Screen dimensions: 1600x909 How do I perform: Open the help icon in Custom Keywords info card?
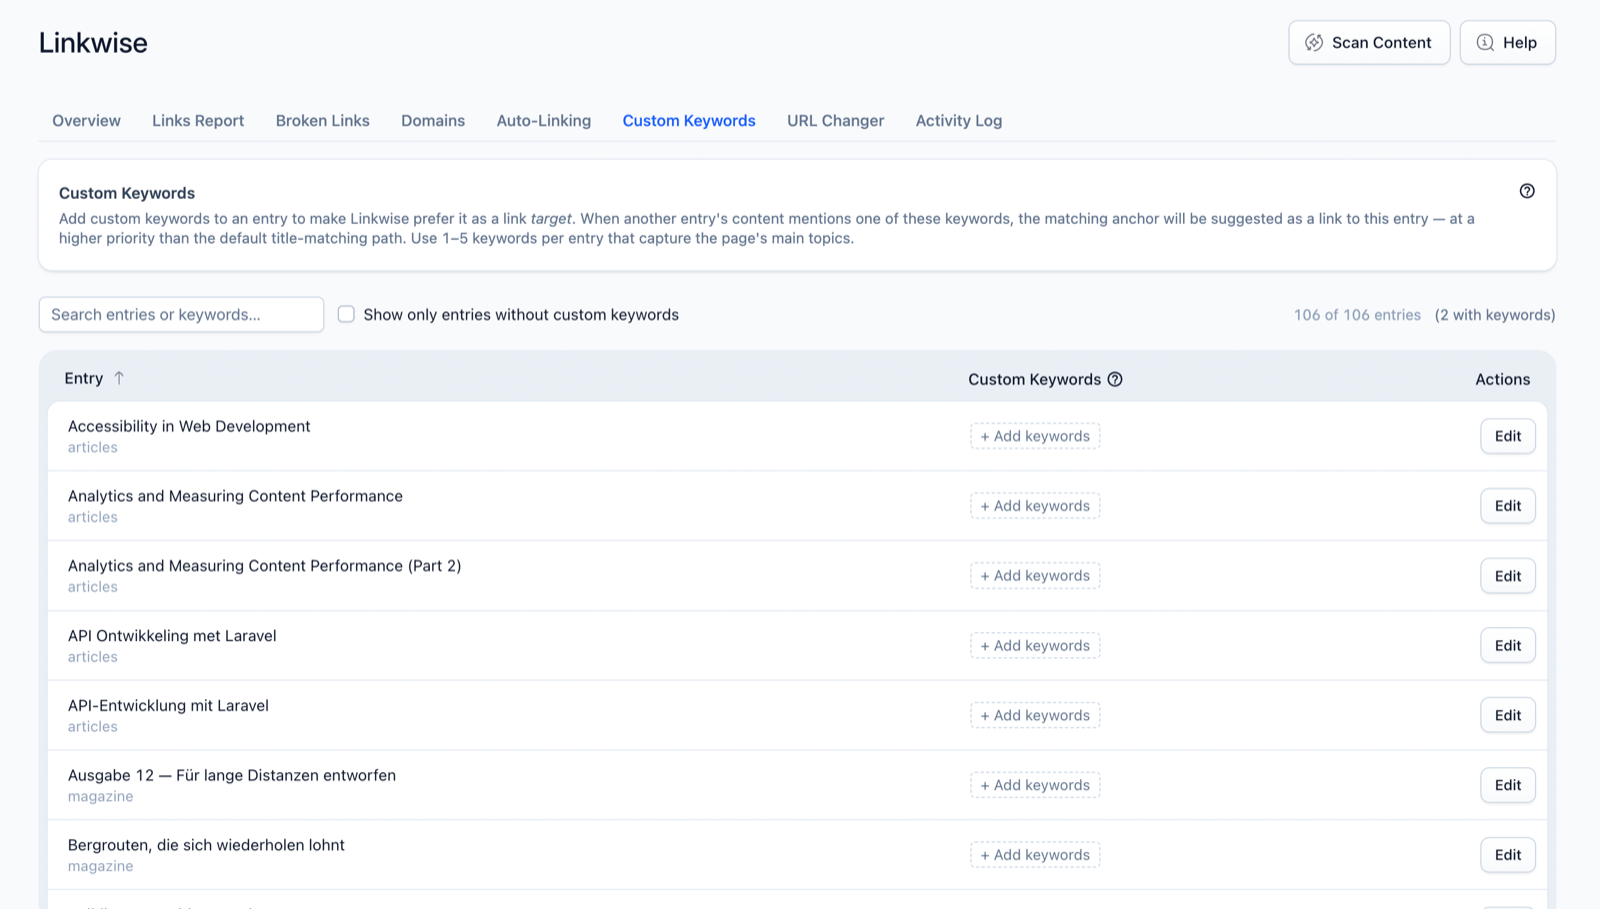(1527, 191)
